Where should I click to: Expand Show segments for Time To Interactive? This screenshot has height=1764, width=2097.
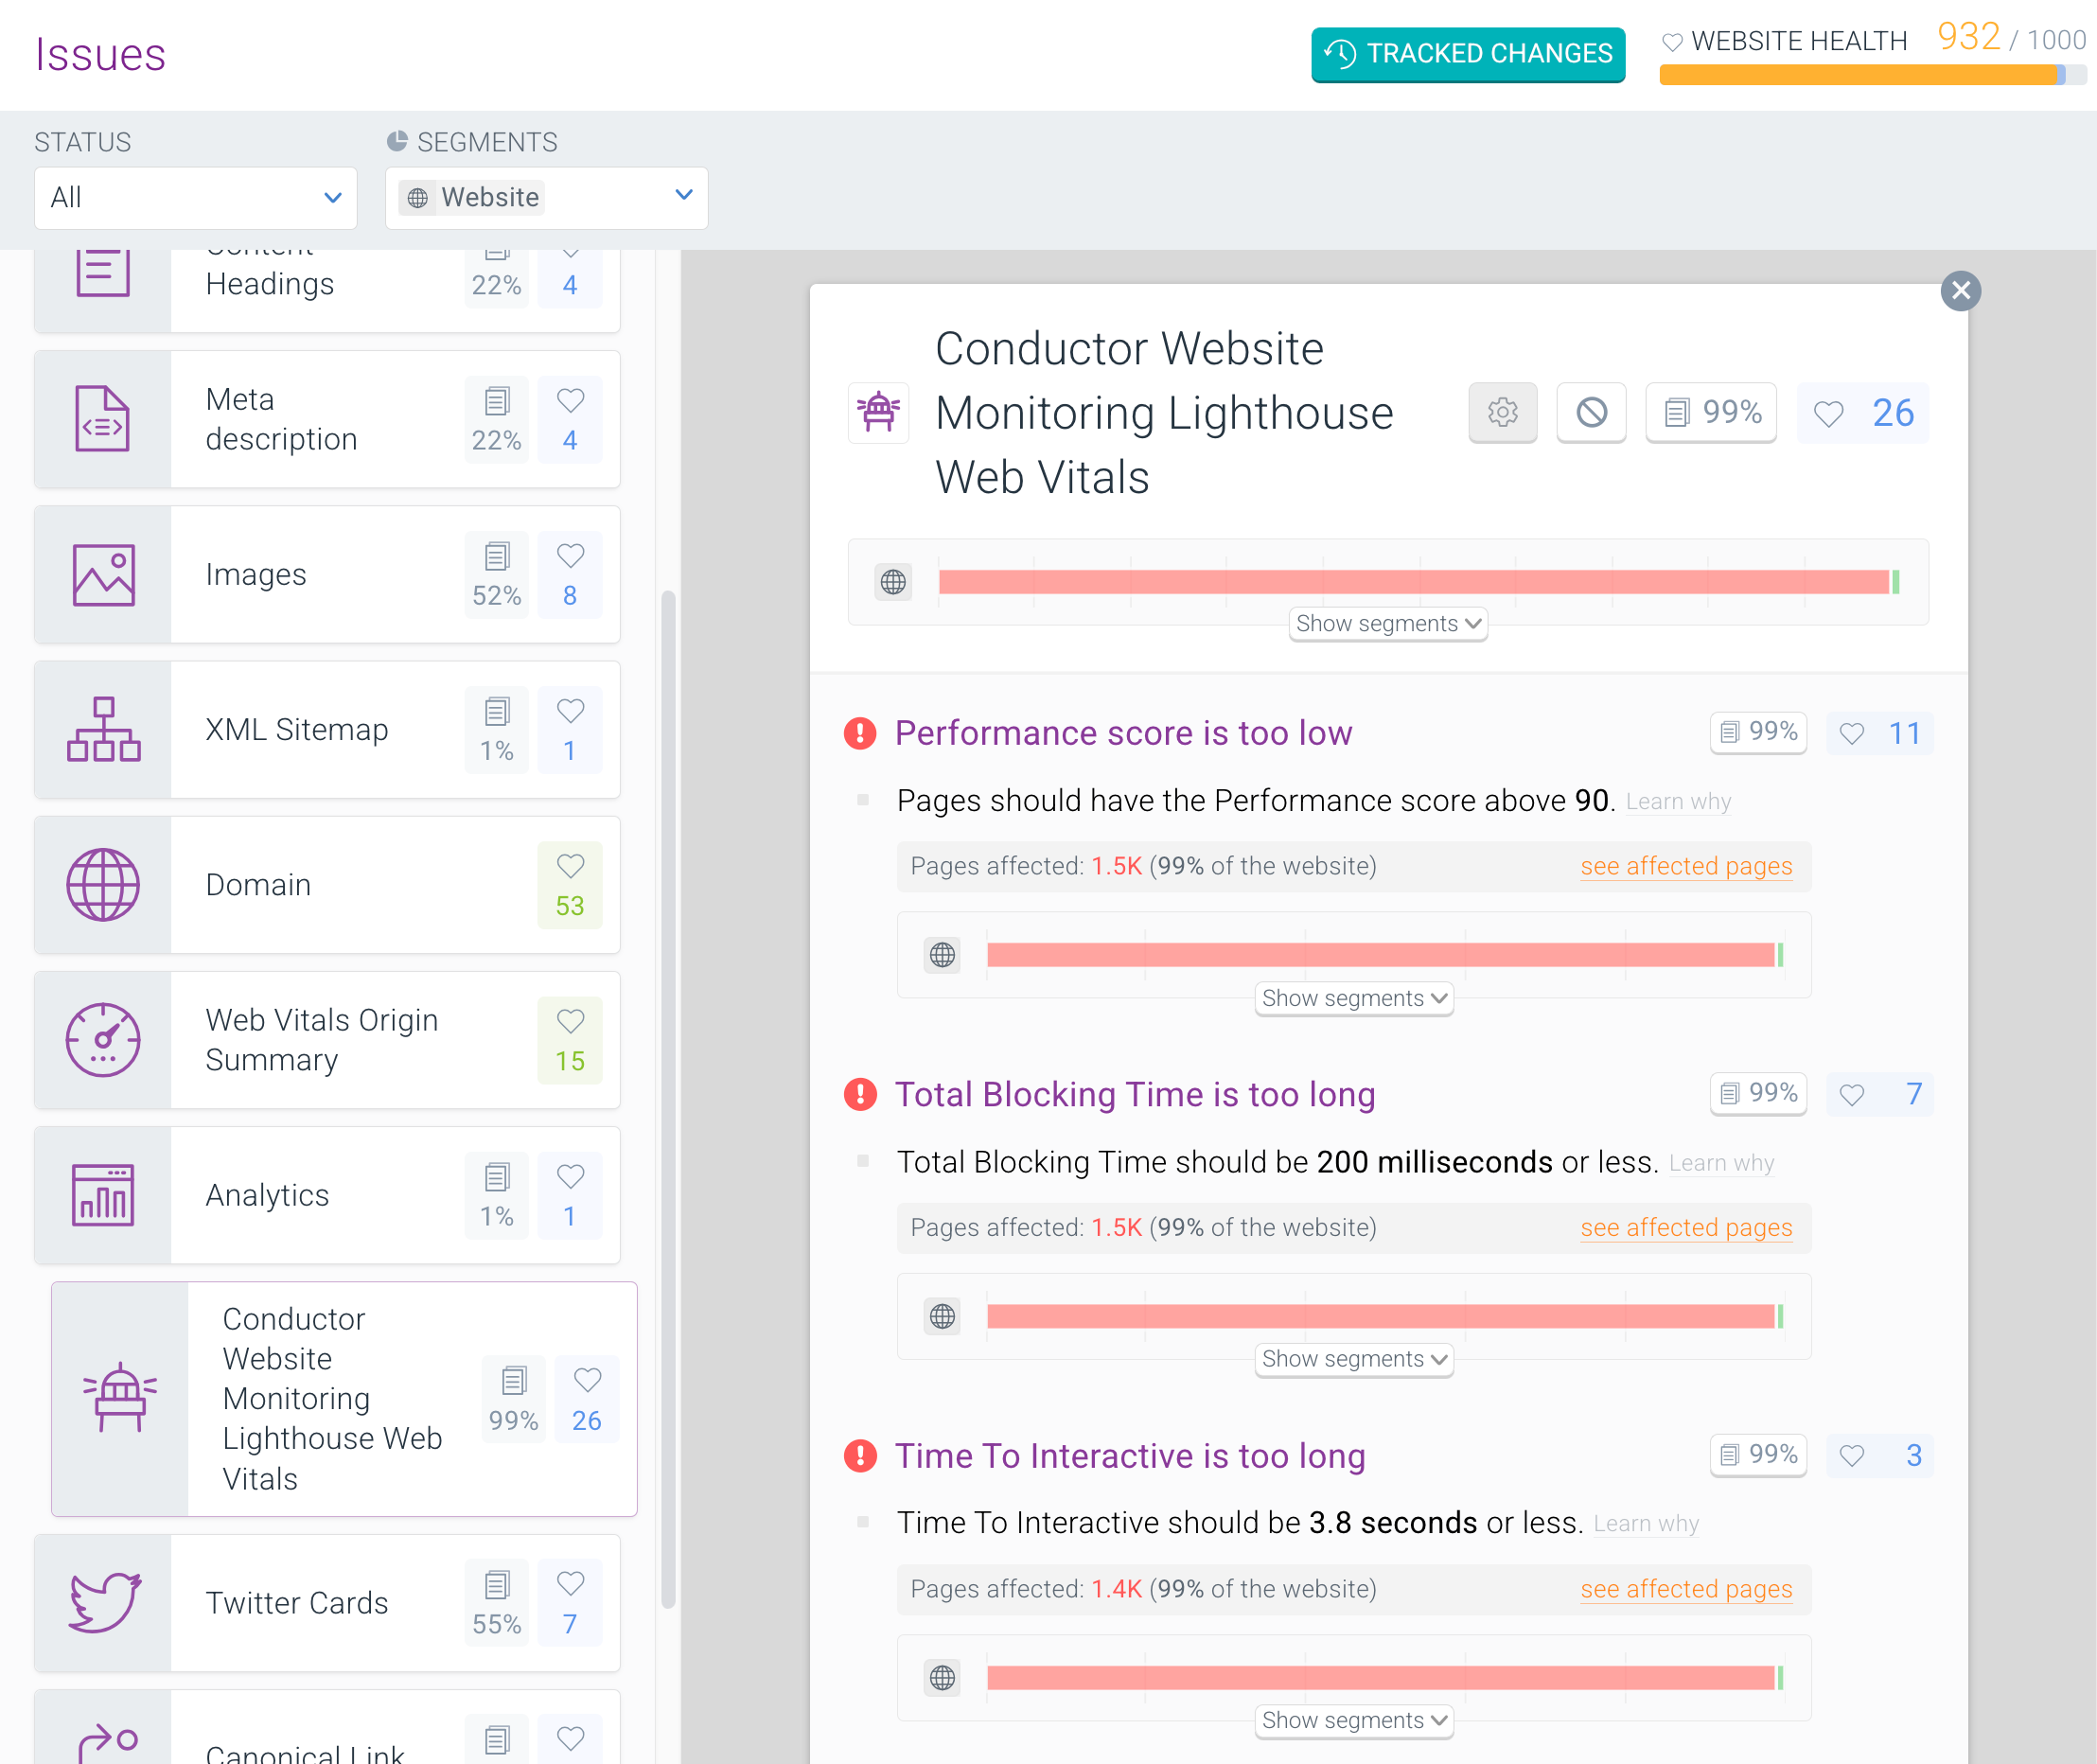[x=1354, y=1720]
